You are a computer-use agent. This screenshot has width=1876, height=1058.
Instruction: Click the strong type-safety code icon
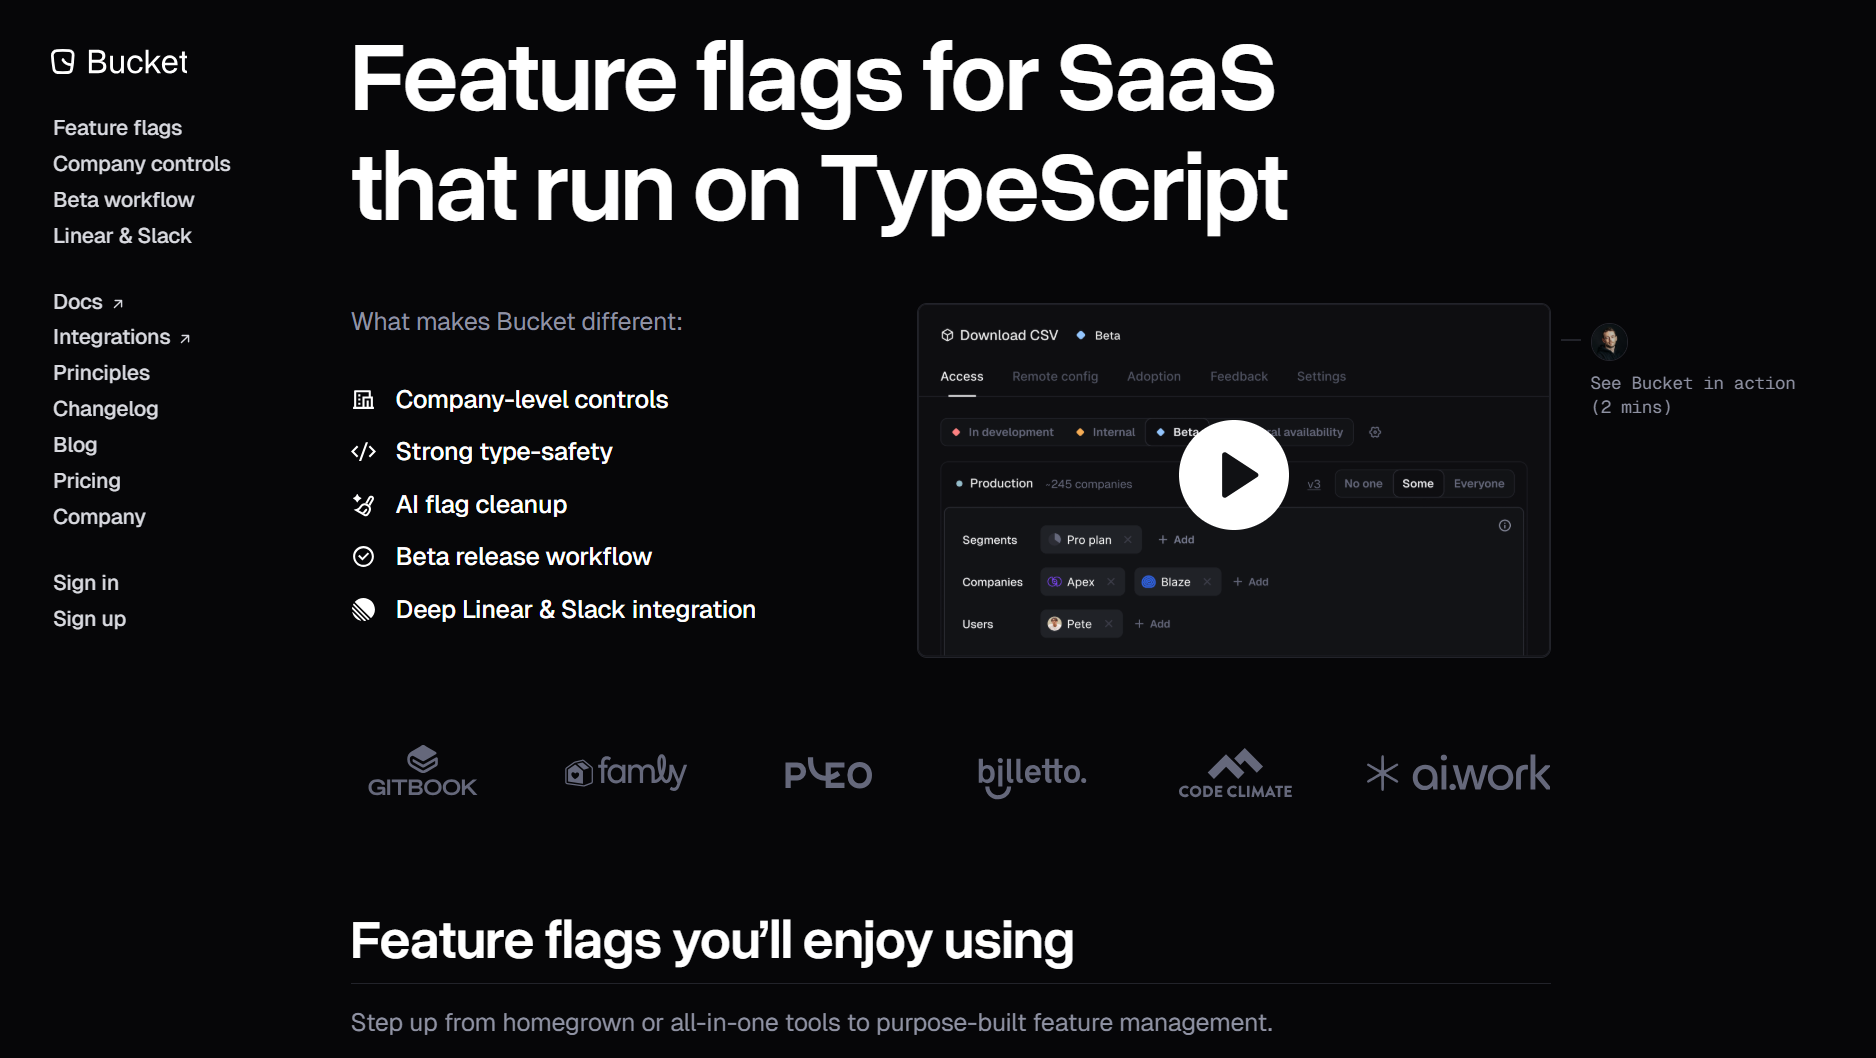(x=364, y=452)
